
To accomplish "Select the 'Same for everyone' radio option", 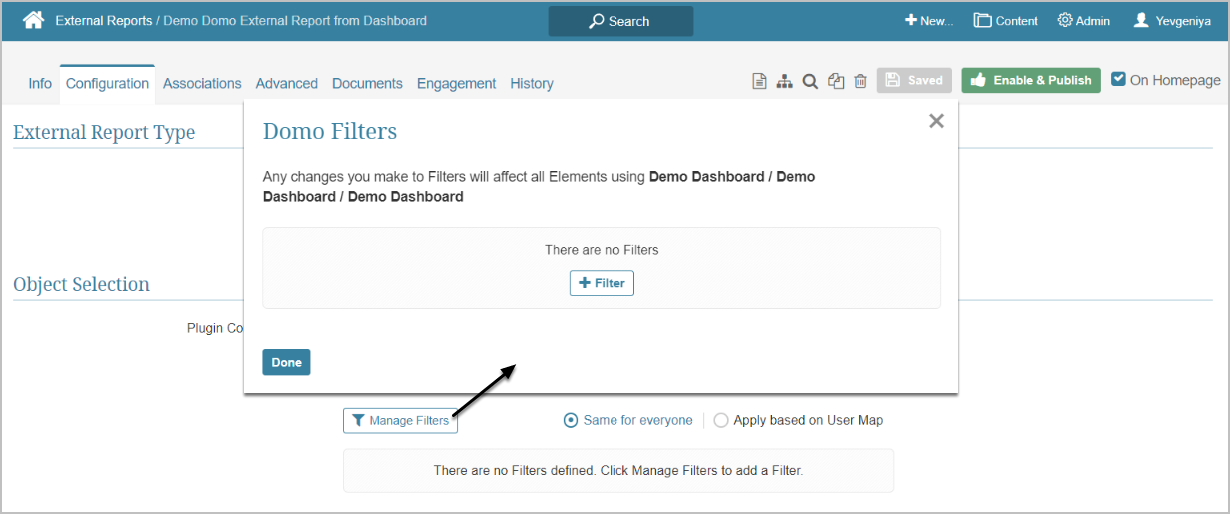I will pos(571,421).
